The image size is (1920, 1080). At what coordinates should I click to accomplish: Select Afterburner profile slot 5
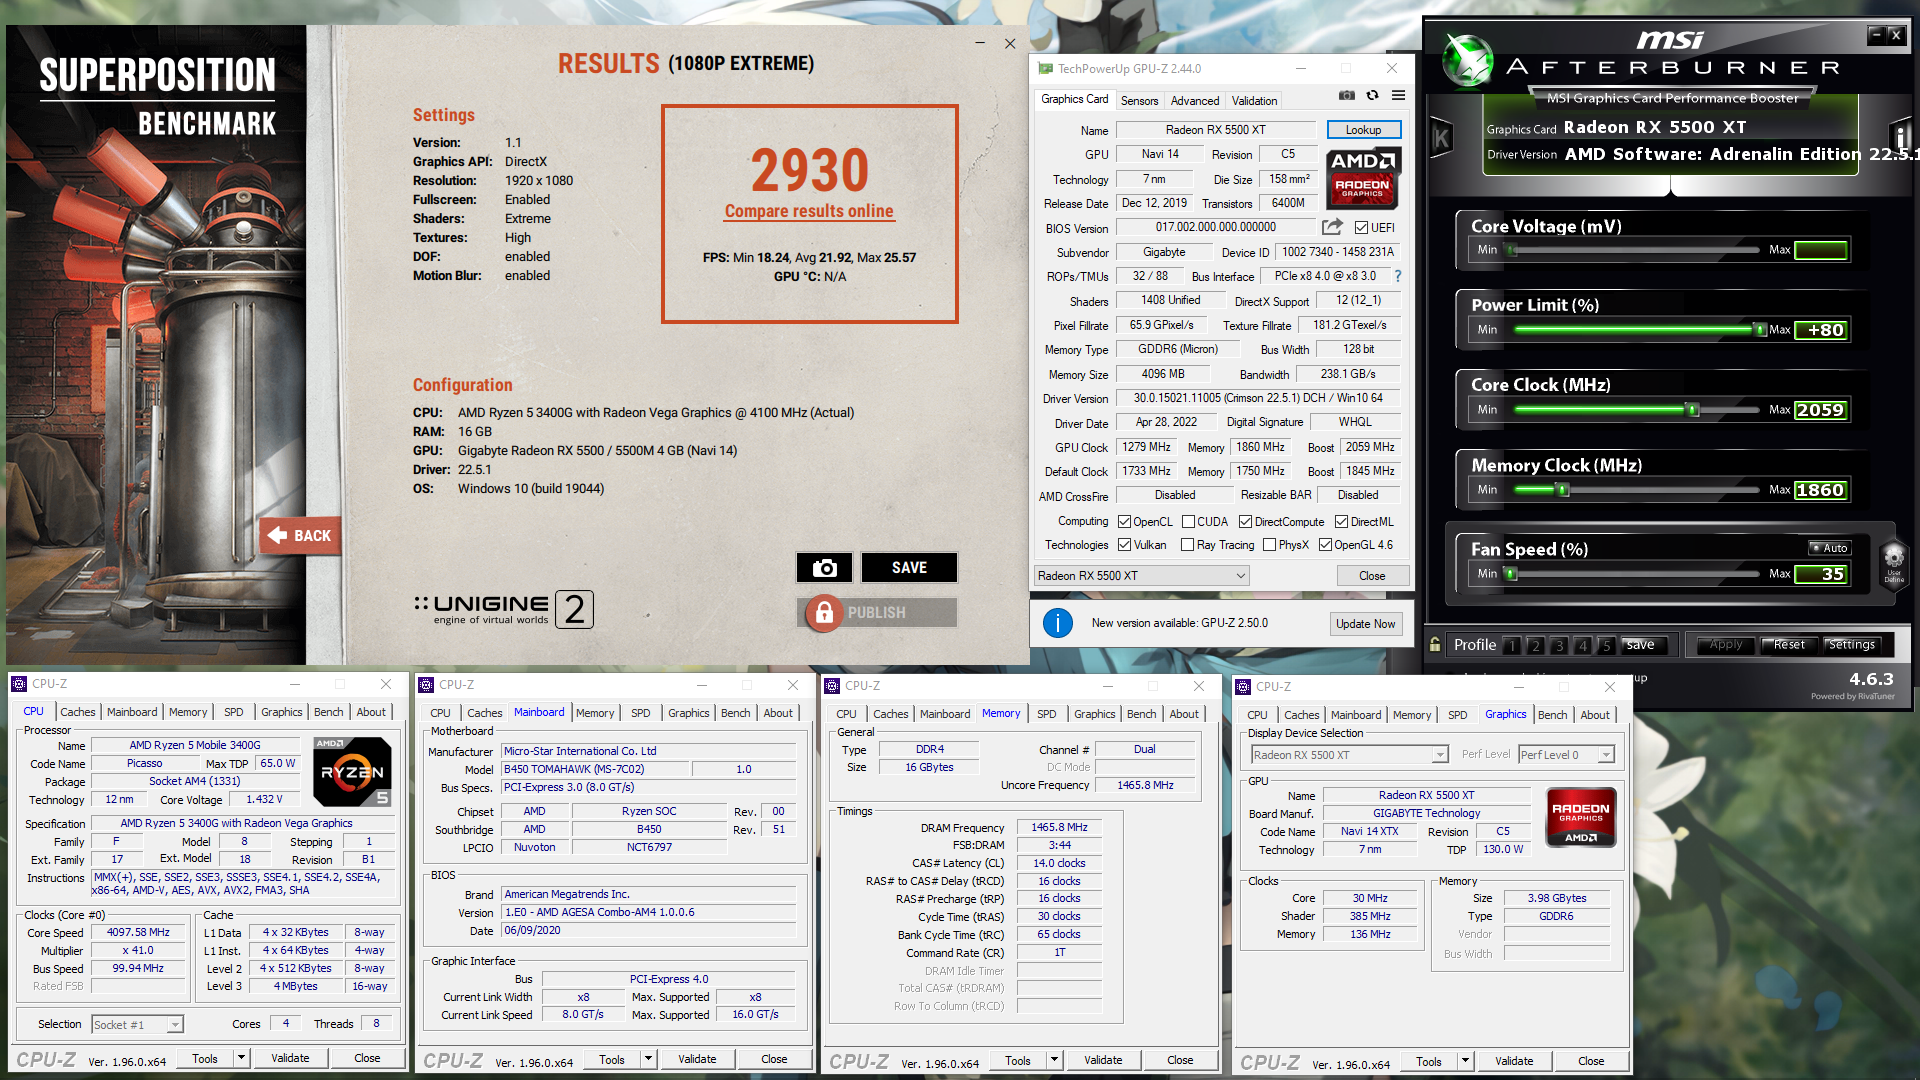[1606, 646]
